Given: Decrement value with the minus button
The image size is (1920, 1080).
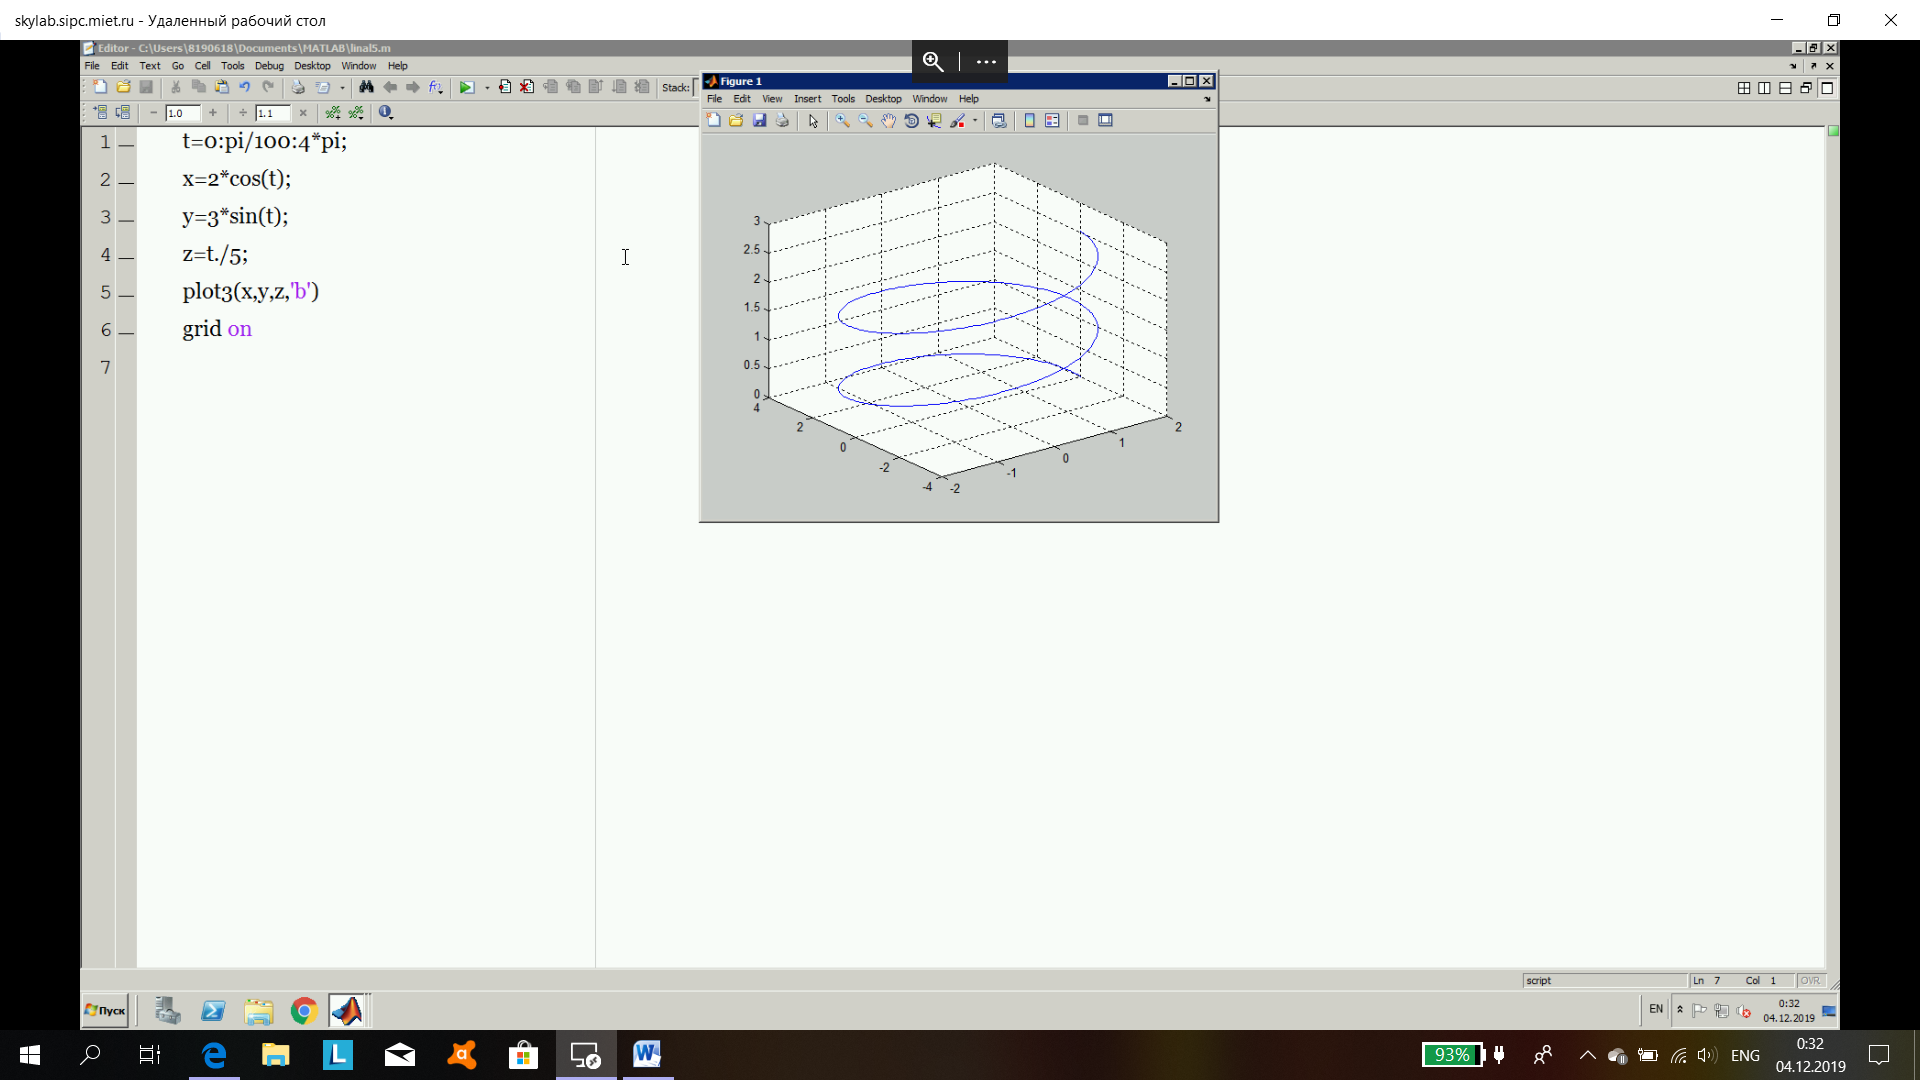Looking at the screenshot, I should (x=153, y=113).
